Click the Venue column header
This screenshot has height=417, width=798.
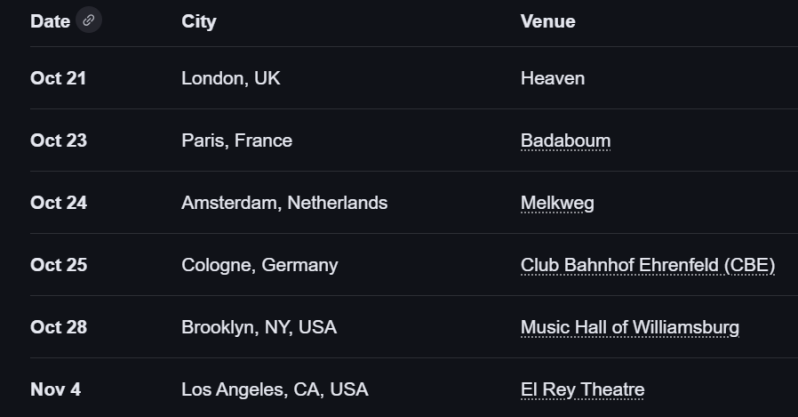[547, 21]
